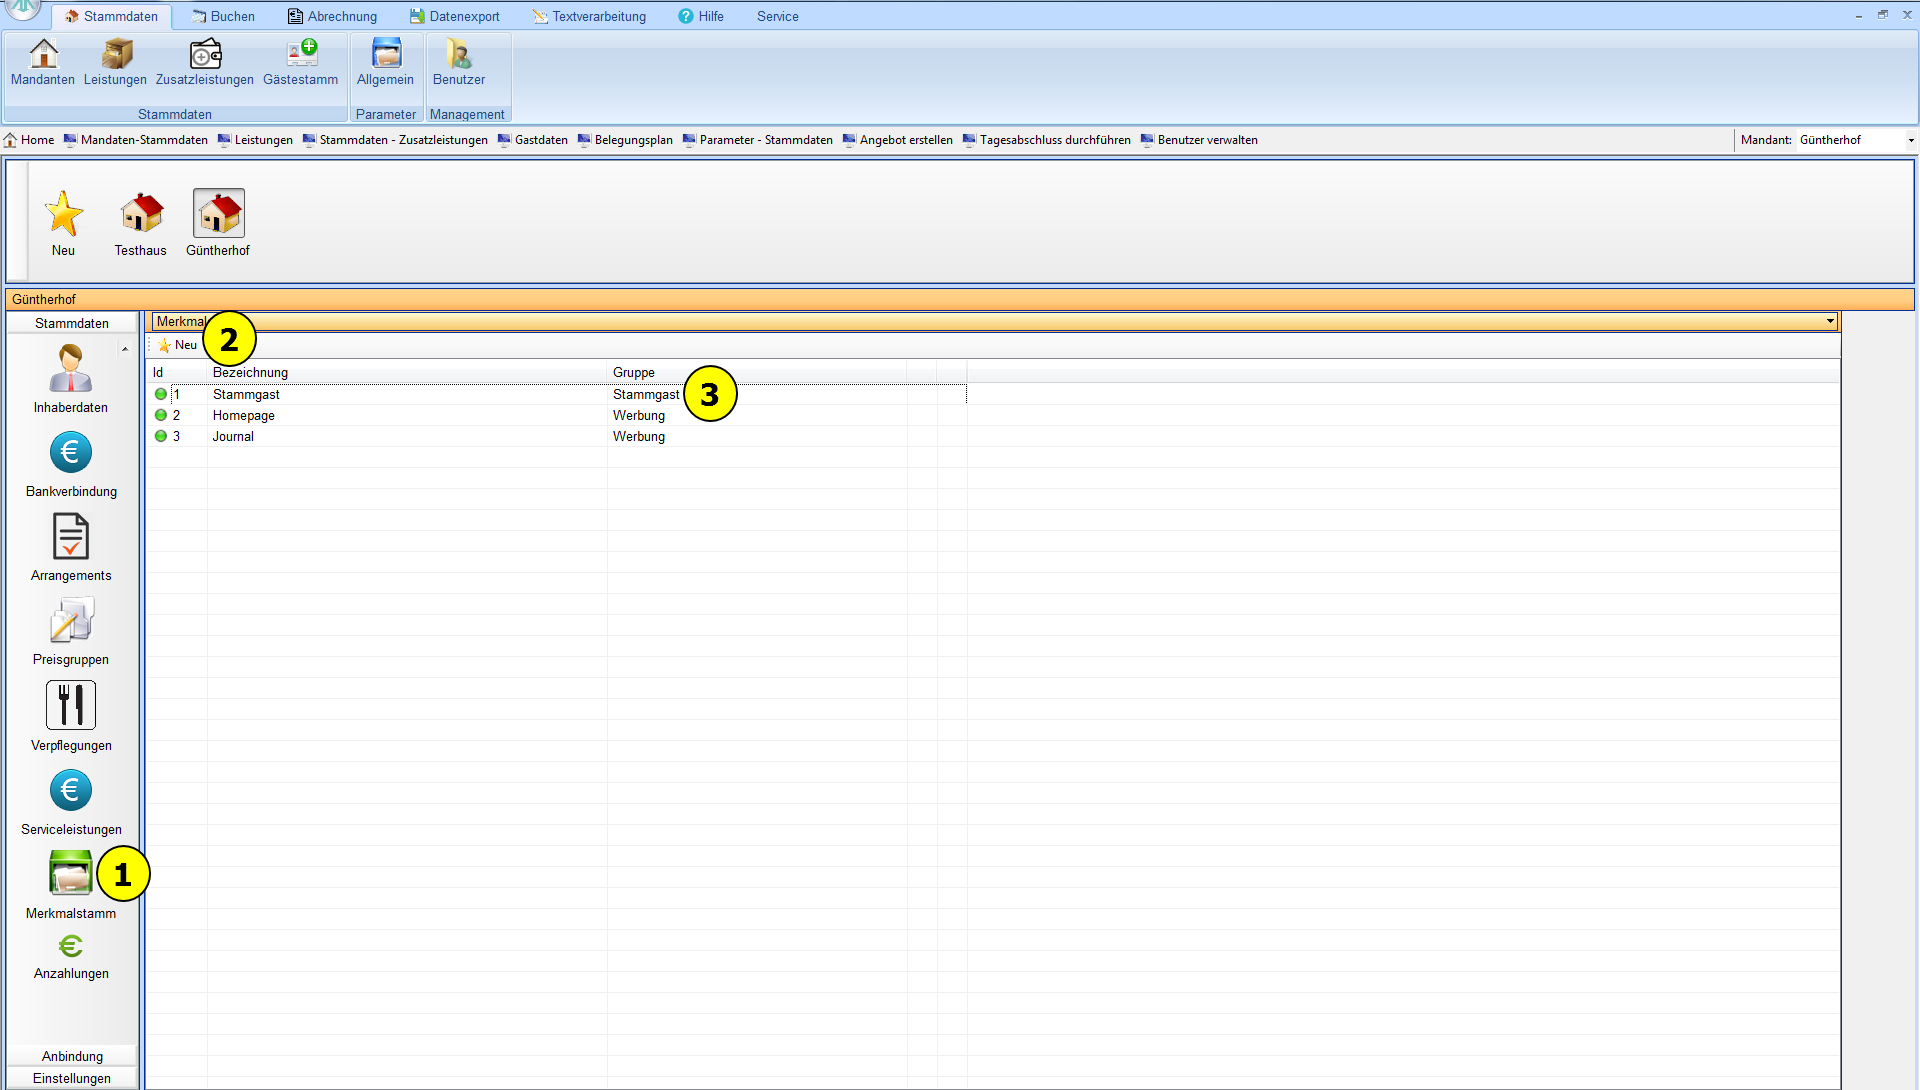This screenshot has height=1090, width=1920.
Task: Open the Belegungsplan shortcut link
Action: [x=633, y=140]
